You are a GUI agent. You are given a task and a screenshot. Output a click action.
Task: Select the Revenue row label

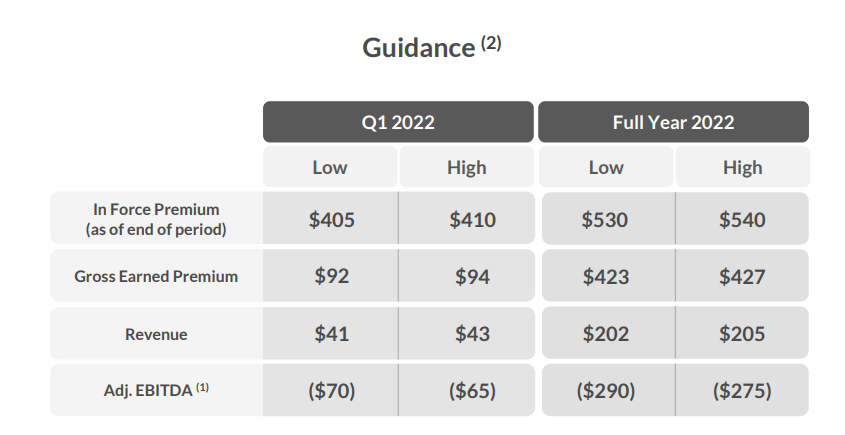156,334
